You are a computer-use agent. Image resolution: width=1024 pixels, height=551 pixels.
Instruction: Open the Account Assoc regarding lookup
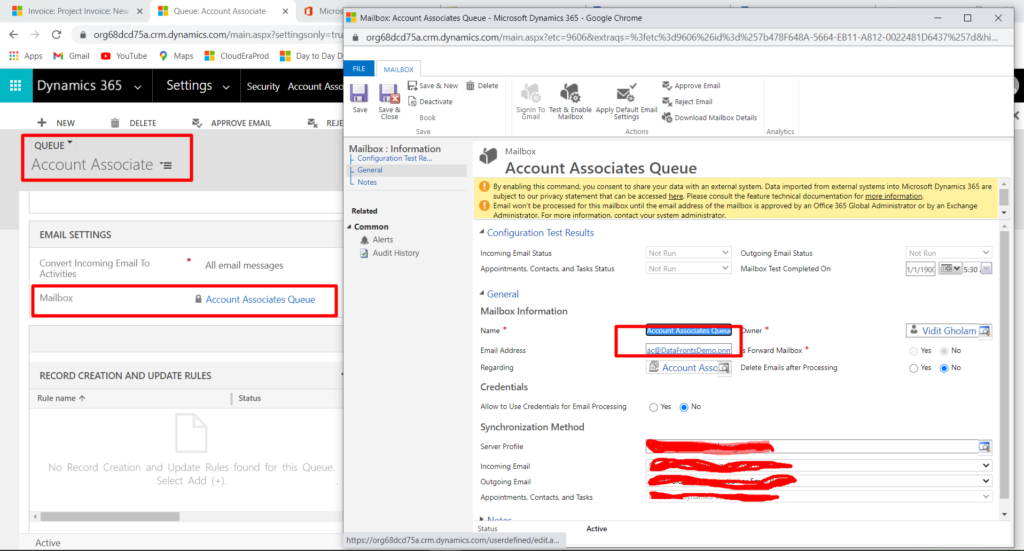[x=690, y=368]
